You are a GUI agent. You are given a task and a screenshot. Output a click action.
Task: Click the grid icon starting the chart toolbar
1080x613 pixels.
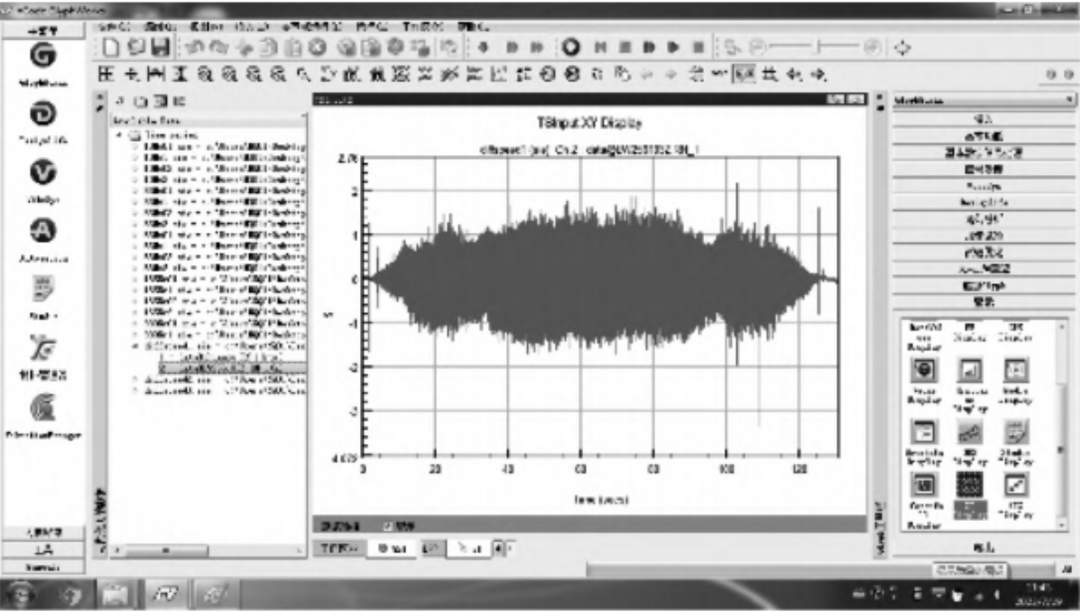(106, 74)
